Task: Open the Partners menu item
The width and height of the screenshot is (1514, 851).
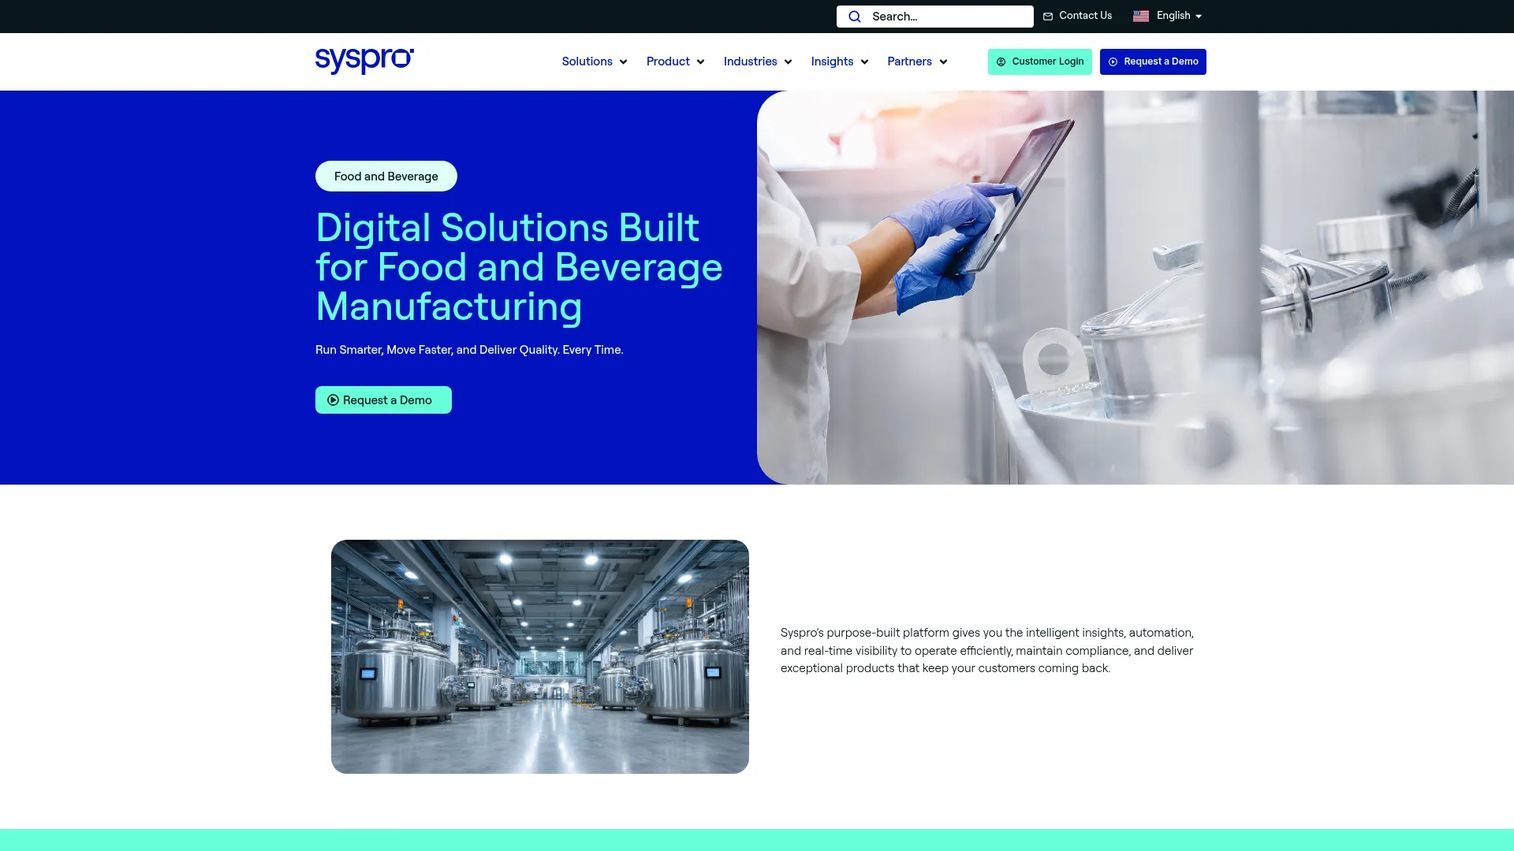Action: point(909,61)
